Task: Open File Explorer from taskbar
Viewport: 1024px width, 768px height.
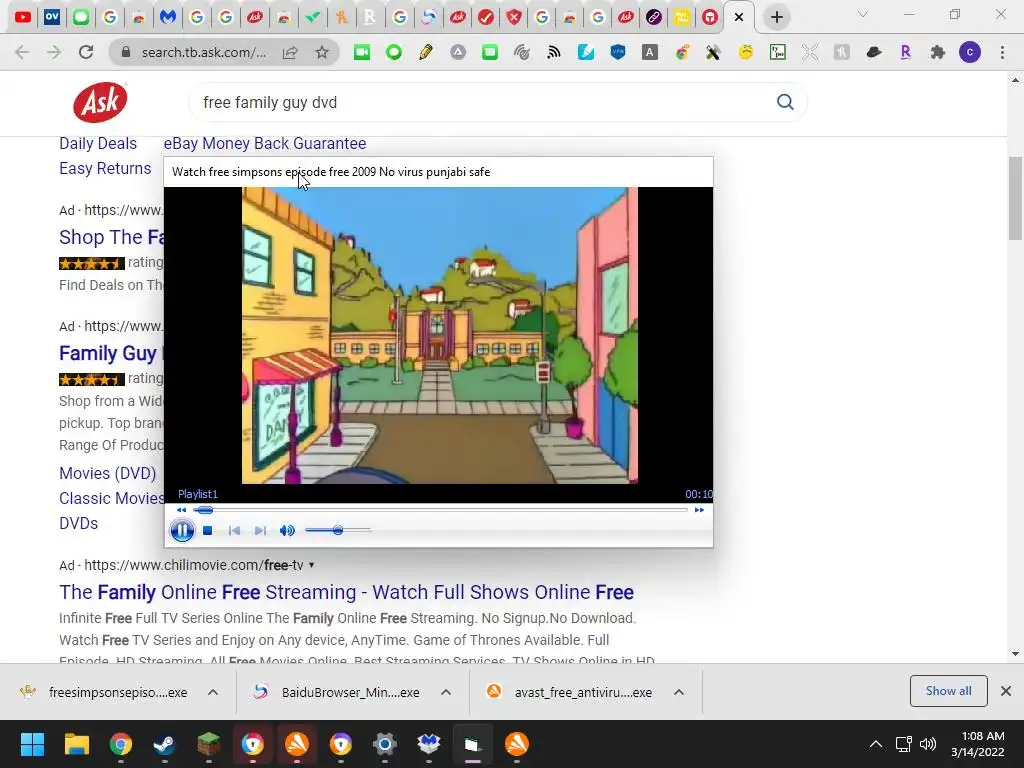Action: coord(76,744)
